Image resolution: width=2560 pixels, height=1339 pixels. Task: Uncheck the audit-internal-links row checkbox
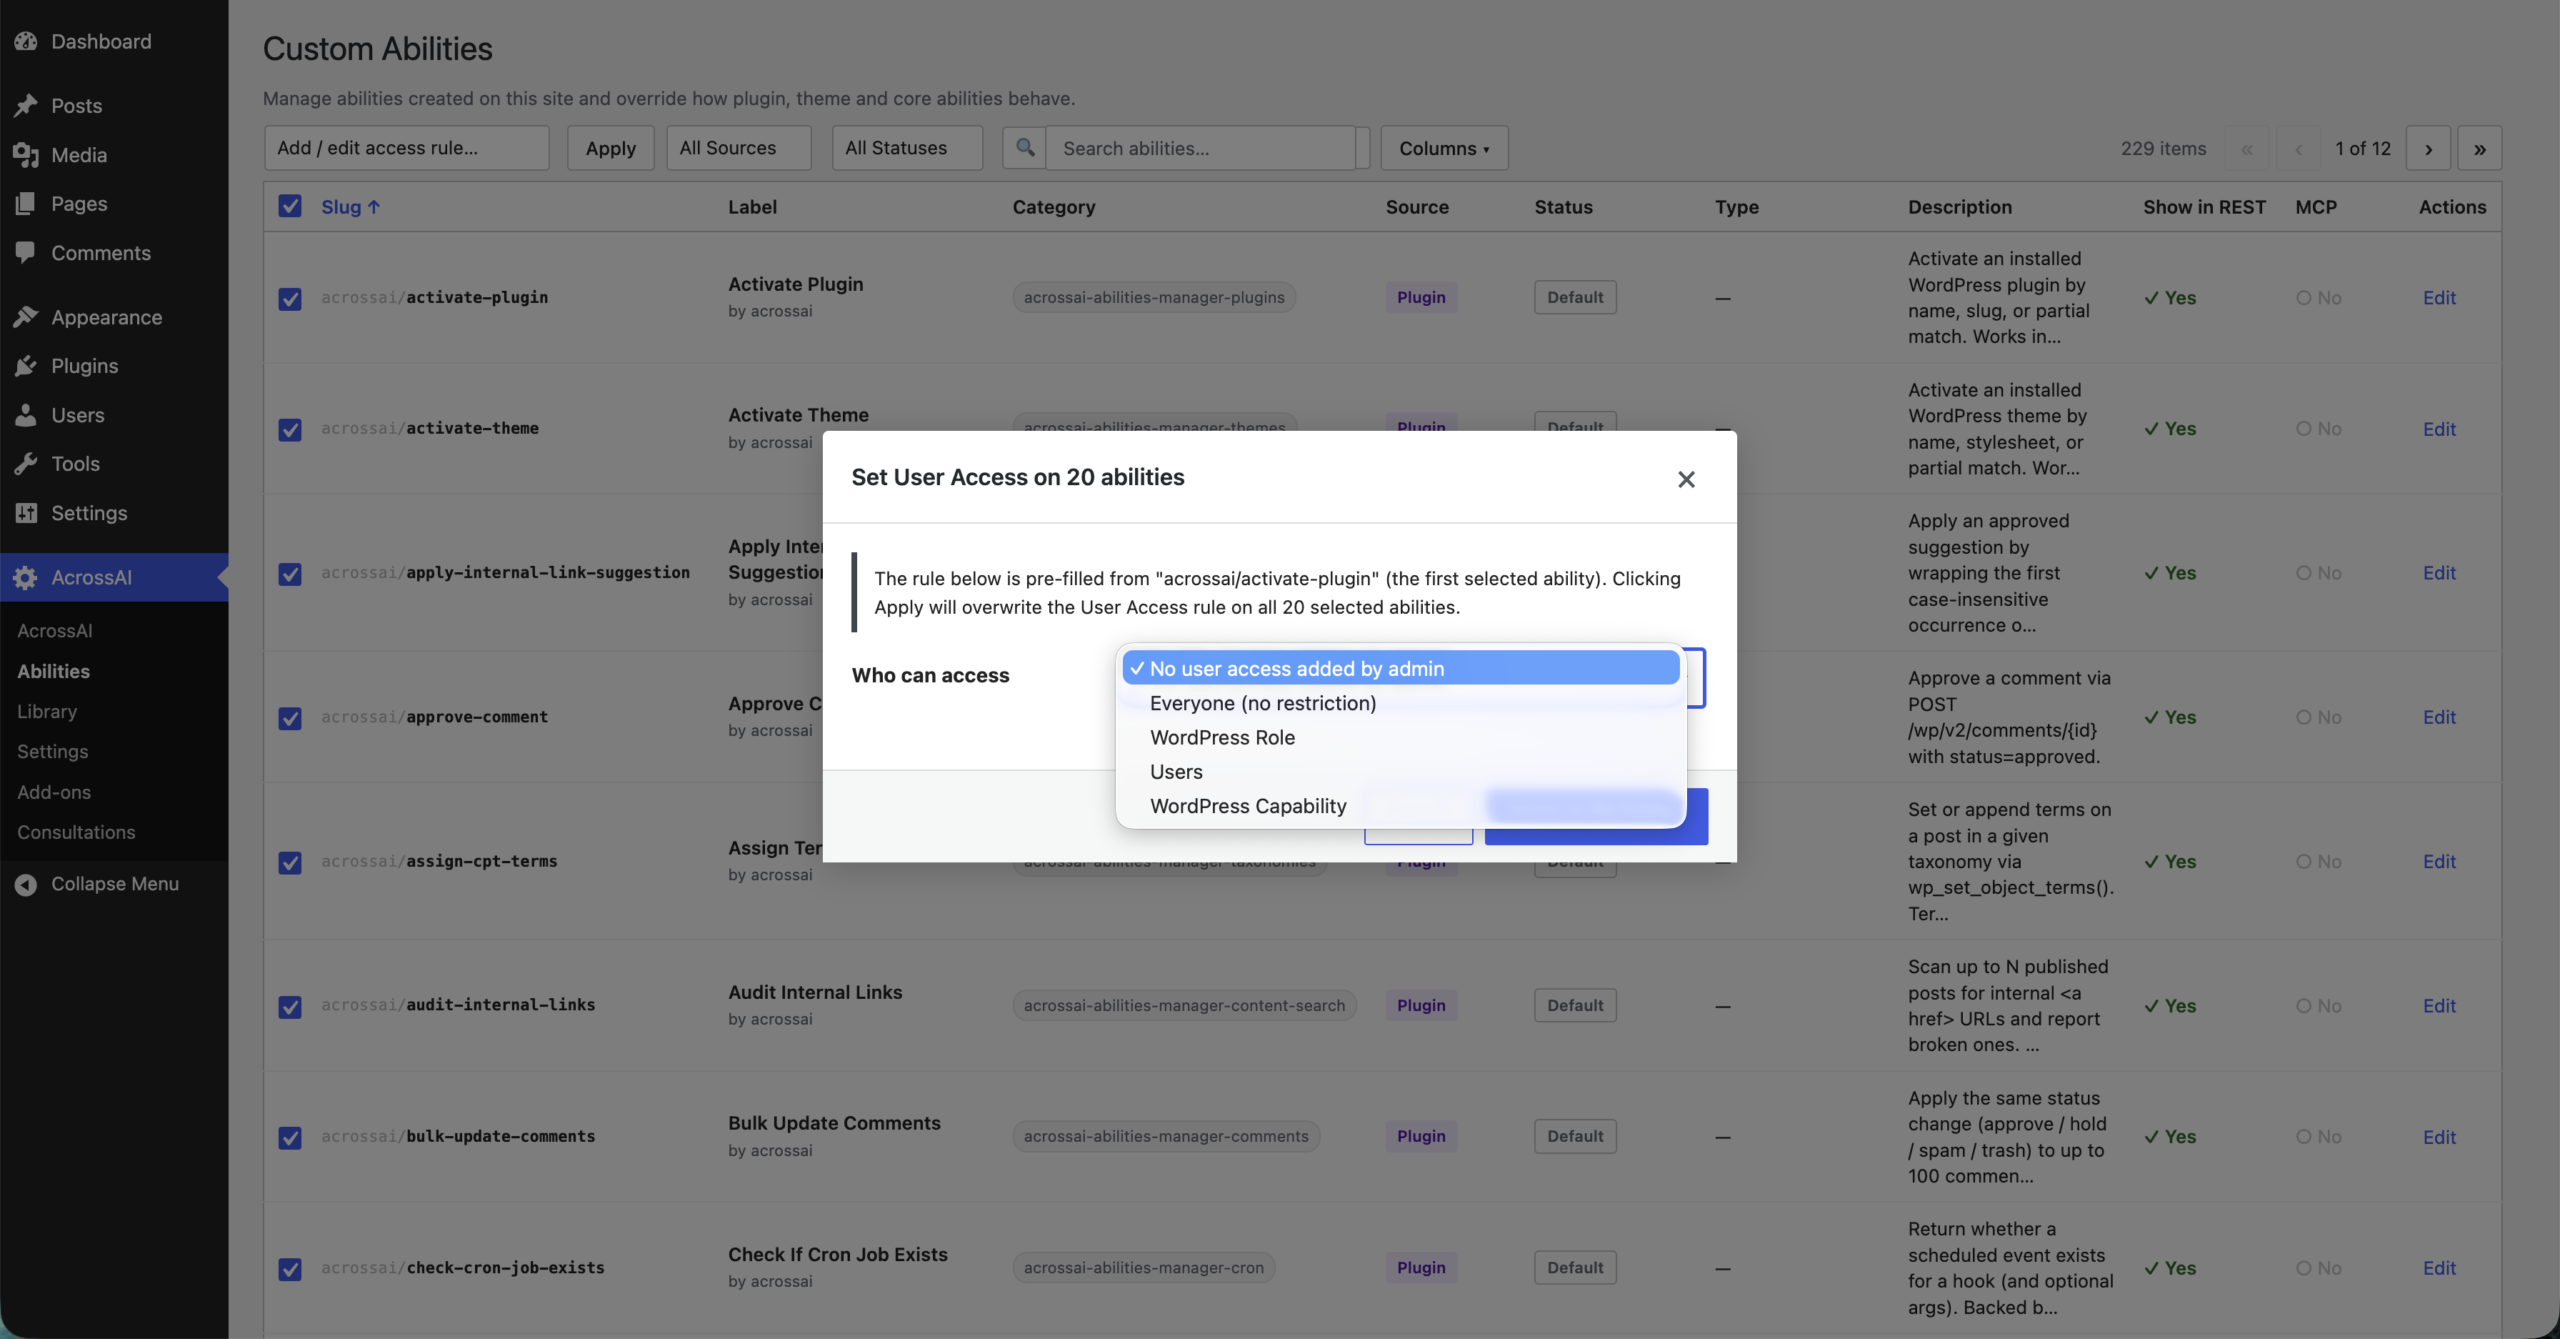290,1006
